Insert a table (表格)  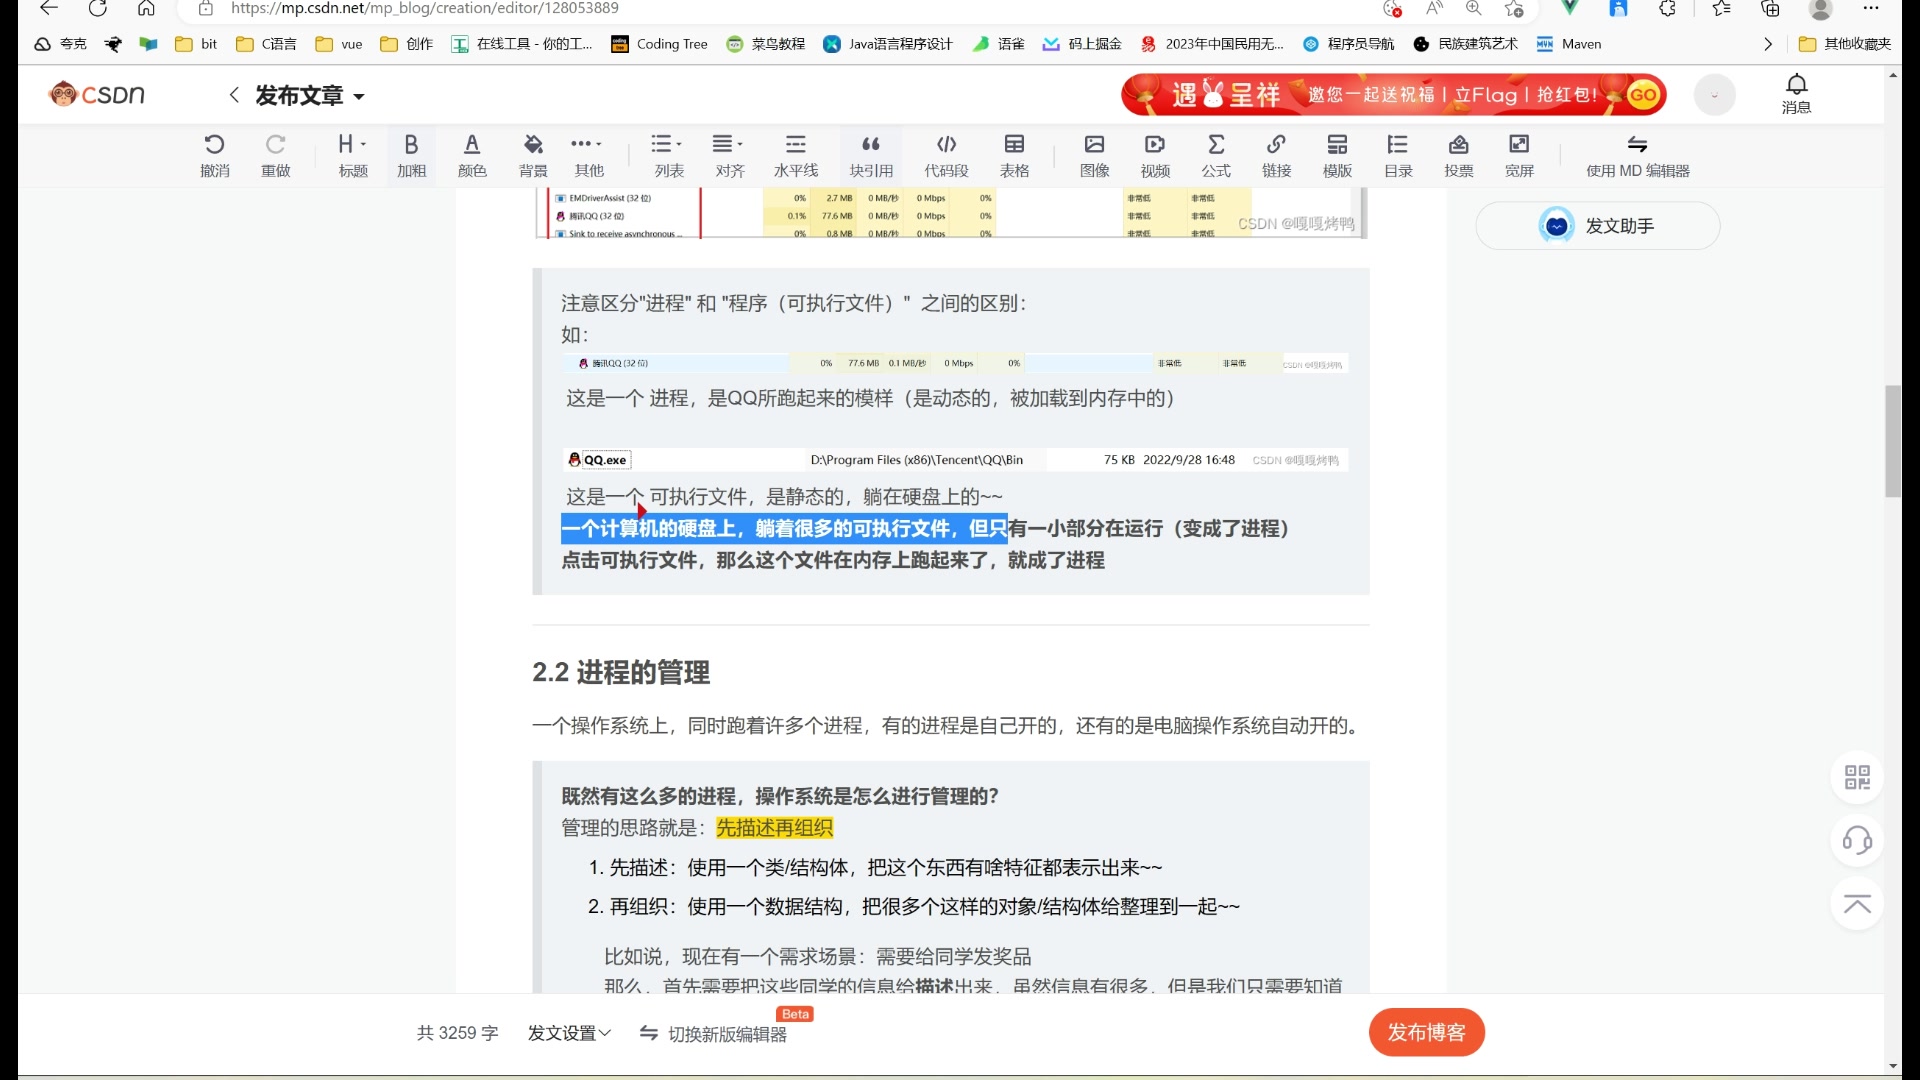coord(1014,156)
